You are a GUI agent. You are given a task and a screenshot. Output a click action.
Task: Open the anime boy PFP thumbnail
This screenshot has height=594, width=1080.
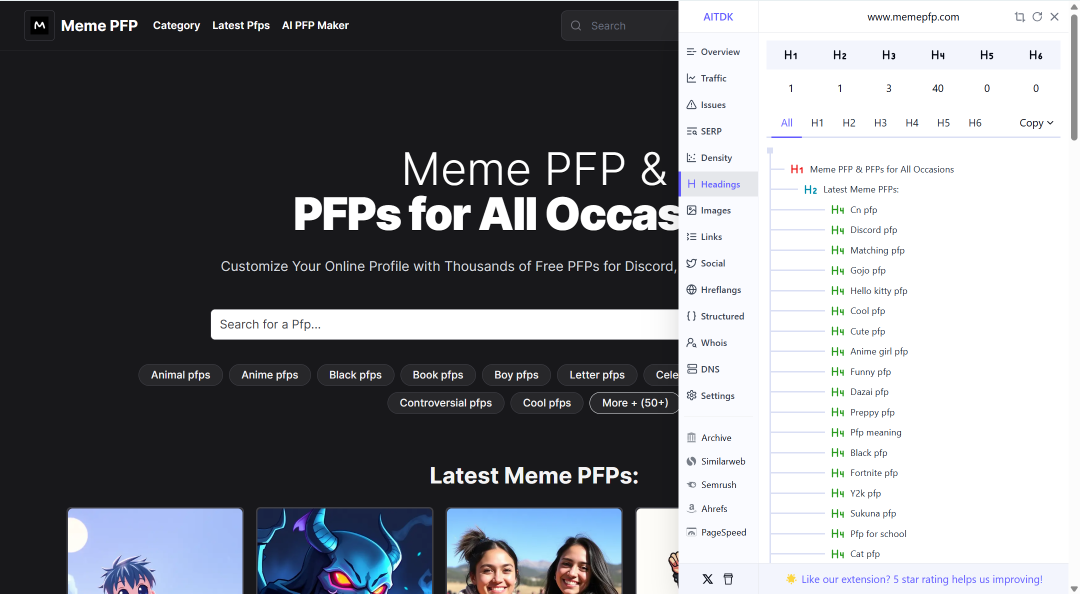[155, 551]
